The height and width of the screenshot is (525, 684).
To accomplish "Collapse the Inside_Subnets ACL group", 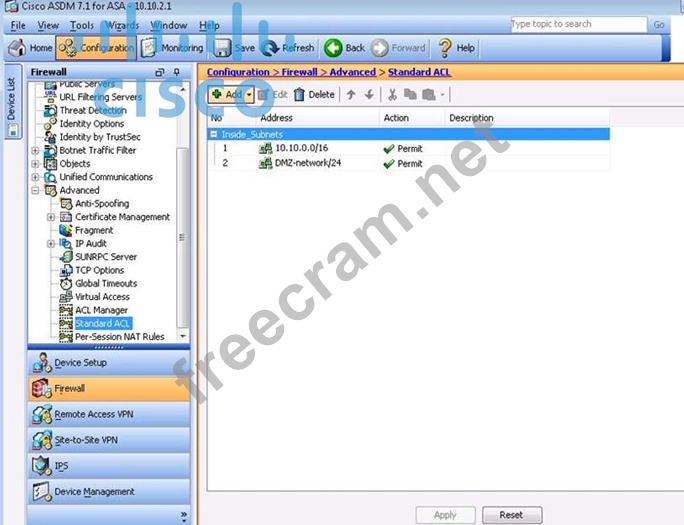I will click(x=214, y=134).
